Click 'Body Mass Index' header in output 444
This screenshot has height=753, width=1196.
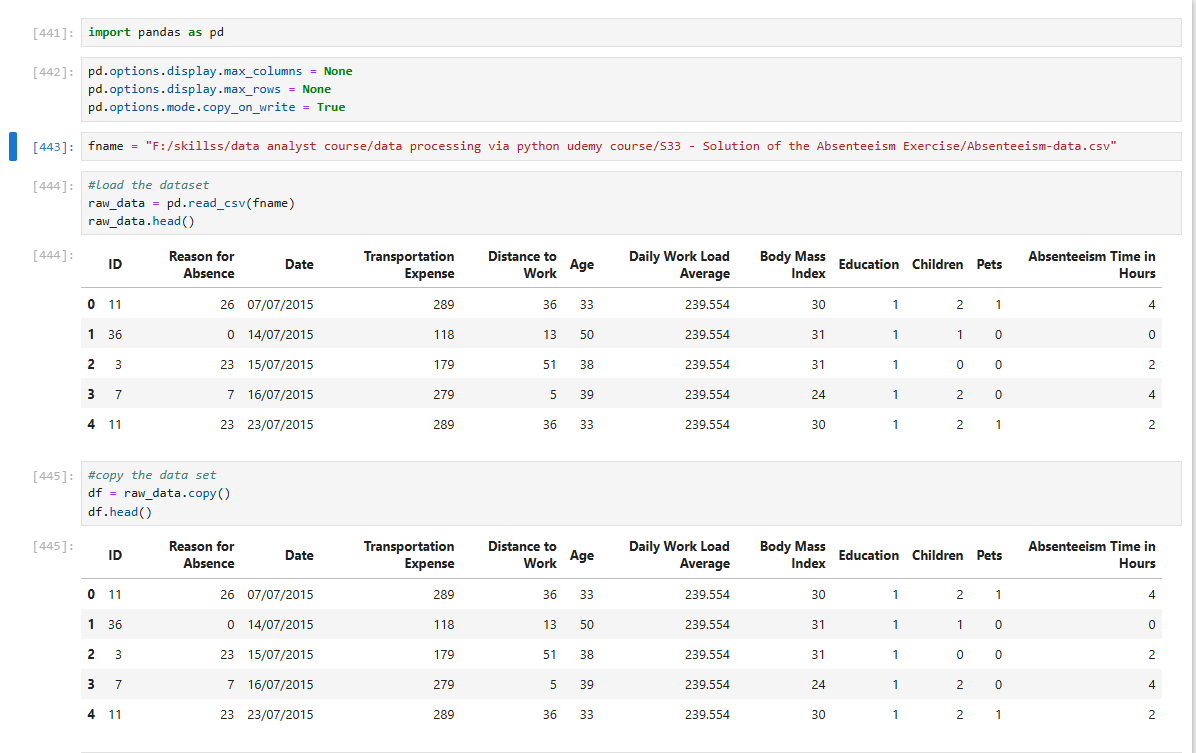793,265
